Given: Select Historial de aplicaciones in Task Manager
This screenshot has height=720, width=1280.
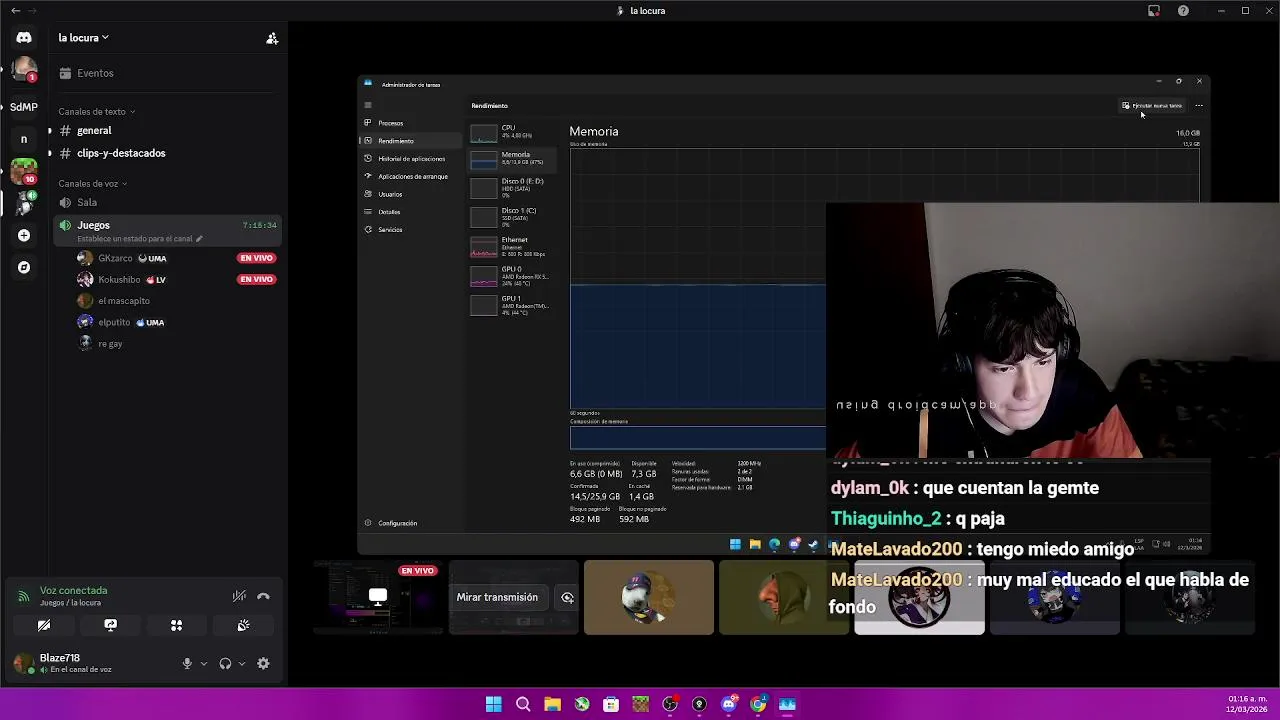Looking at the screenshot, I should [x=409, y=159].
